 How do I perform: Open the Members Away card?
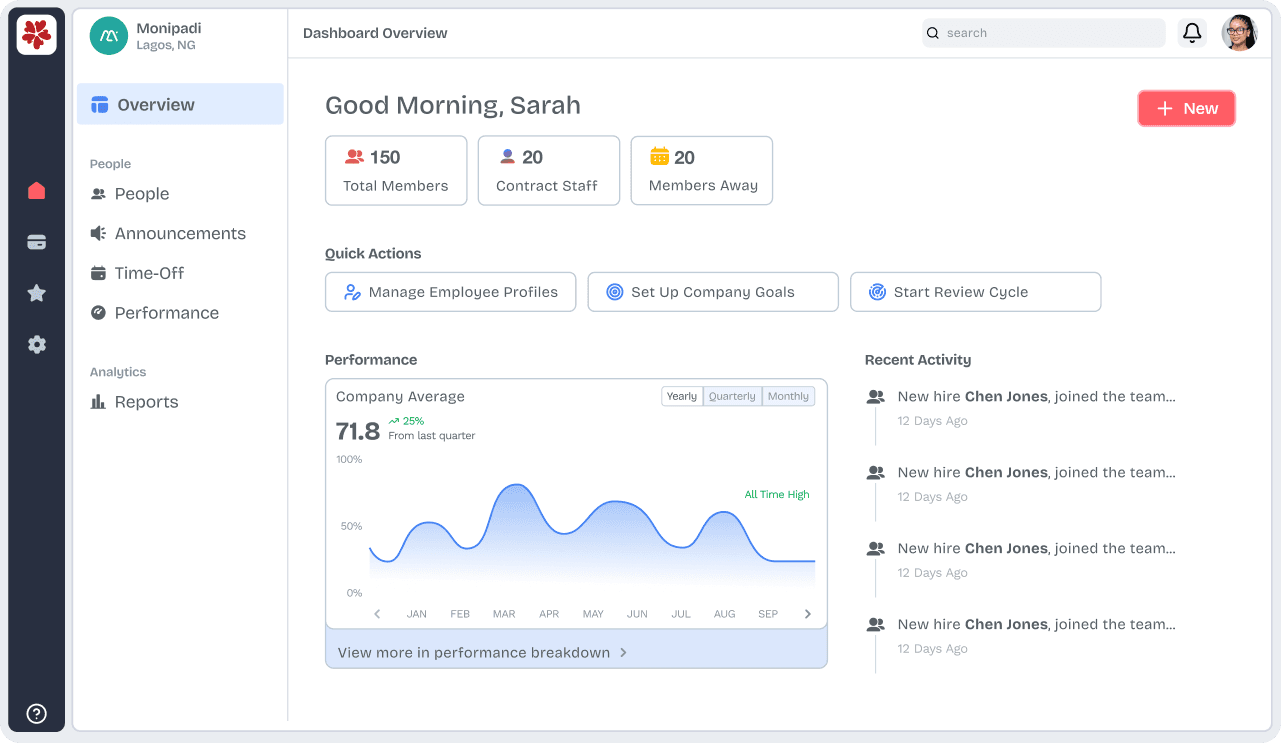pyautogui.click(x=702, y=171)
